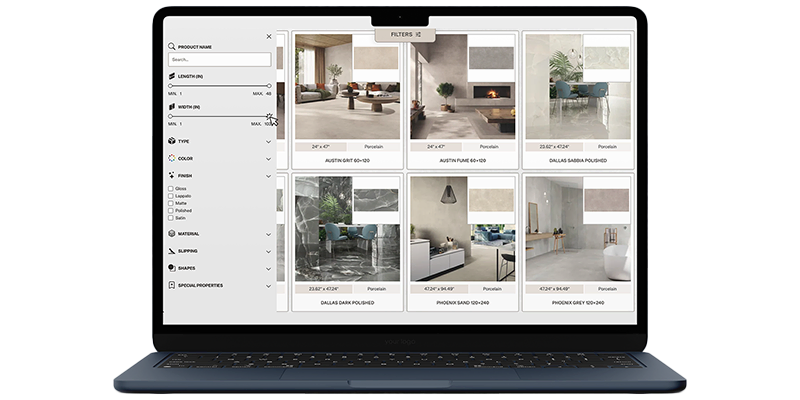Viewport: 800px width, 400px height.
Task: Click the Shapes filter icon
Action: click(172, 268)
